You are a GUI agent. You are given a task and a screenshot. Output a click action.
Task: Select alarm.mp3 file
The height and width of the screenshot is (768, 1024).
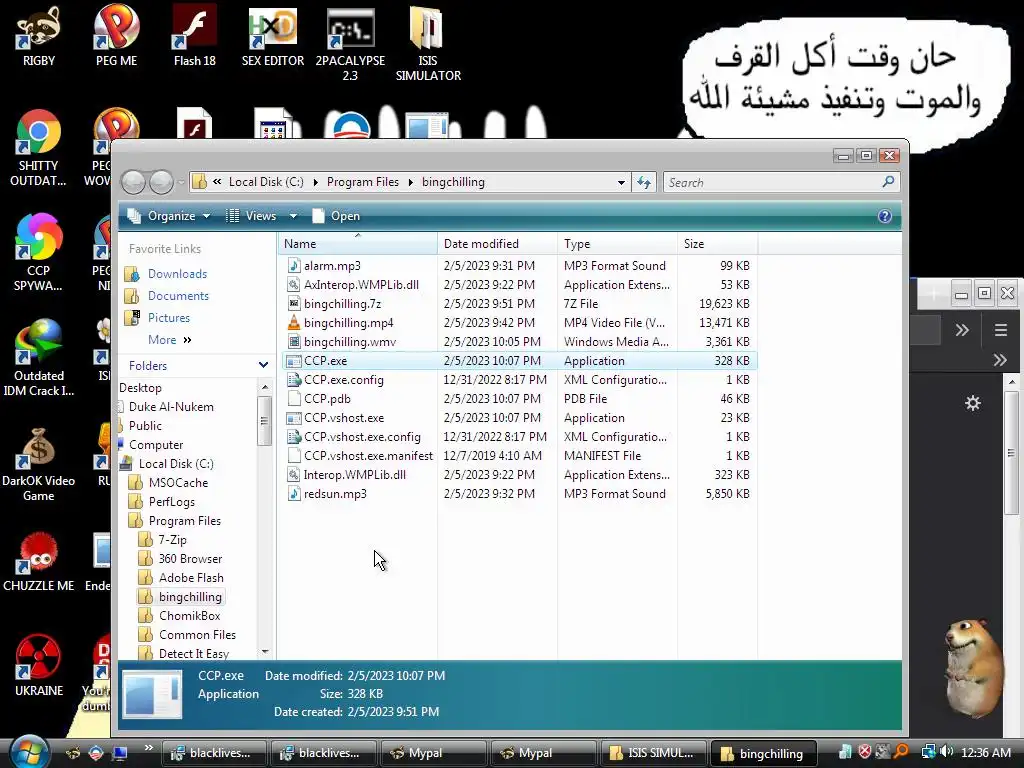[332, 266]
